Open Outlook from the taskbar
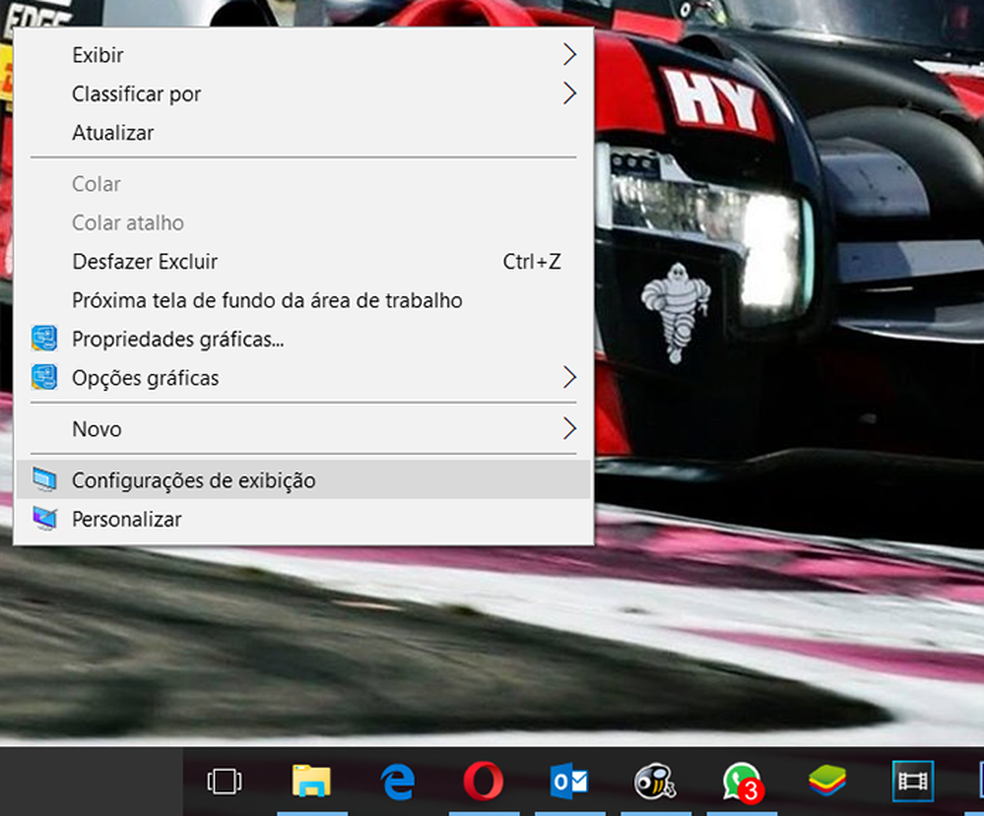The image size is (984, 816). click(x=569, y=781)
